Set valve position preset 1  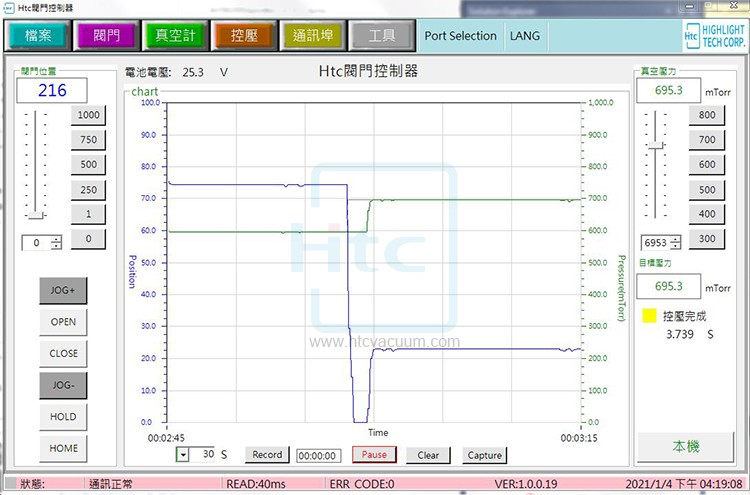(88, 214)
